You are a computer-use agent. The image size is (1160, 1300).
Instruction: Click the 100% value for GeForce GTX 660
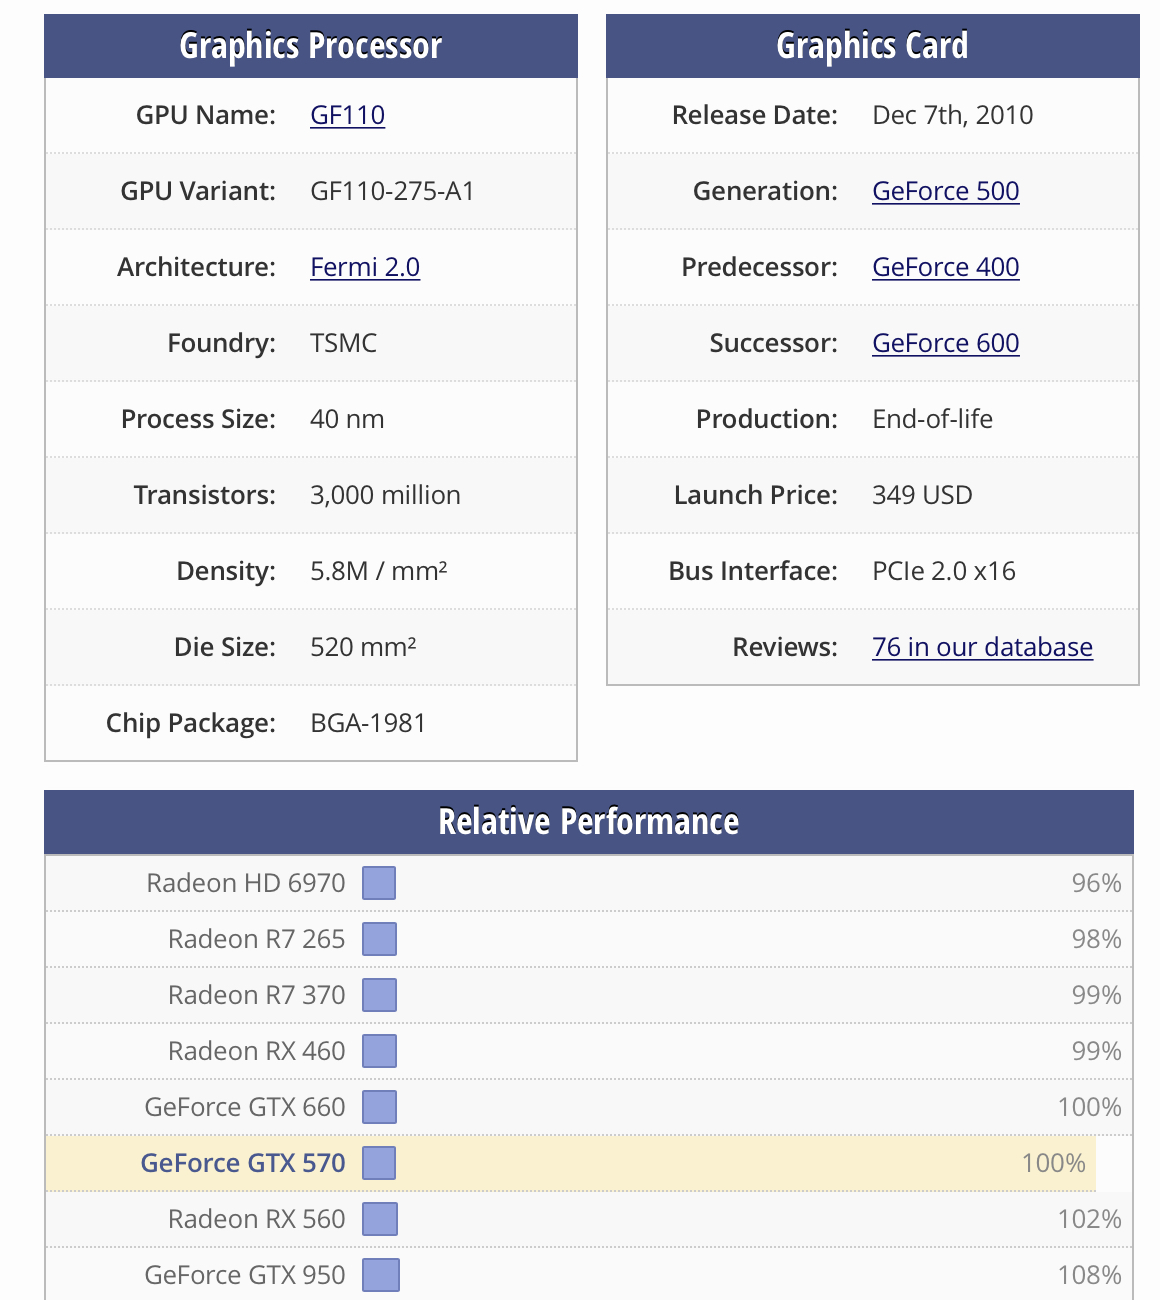point(1090,1107)
